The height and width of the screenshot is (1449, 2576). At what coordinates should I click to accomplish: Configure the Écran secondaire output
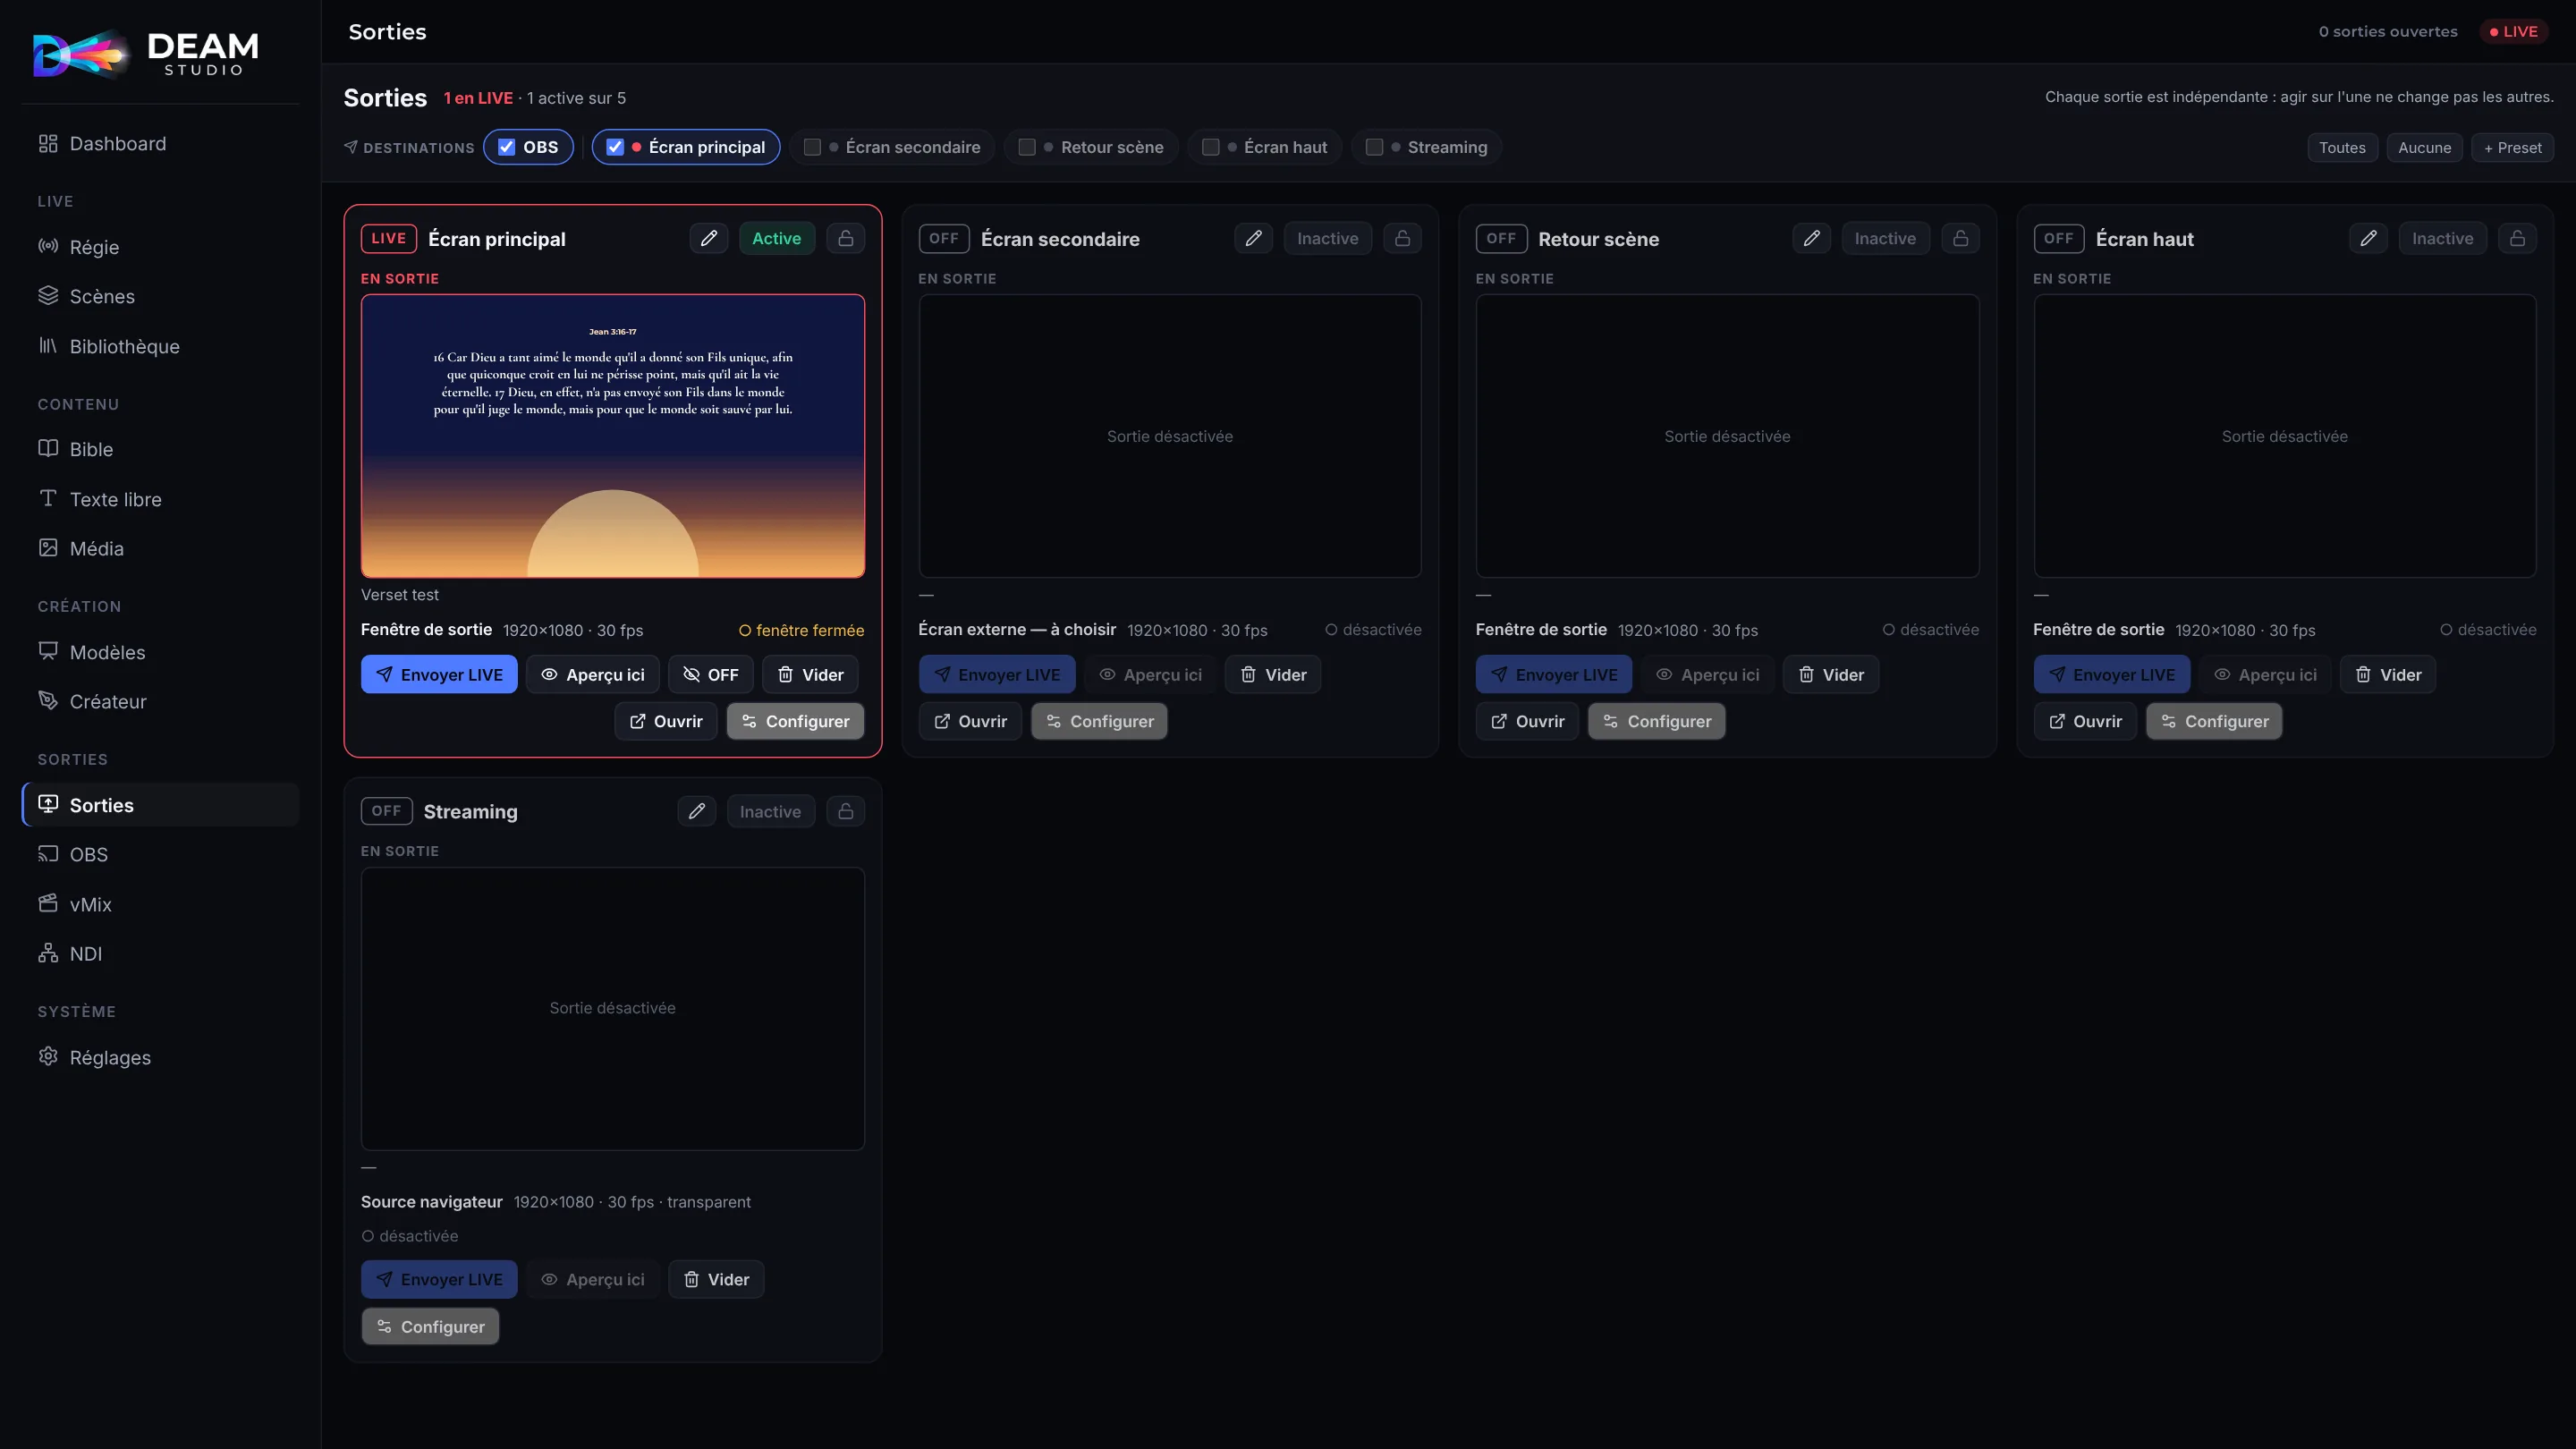[x=1099, y=721]
